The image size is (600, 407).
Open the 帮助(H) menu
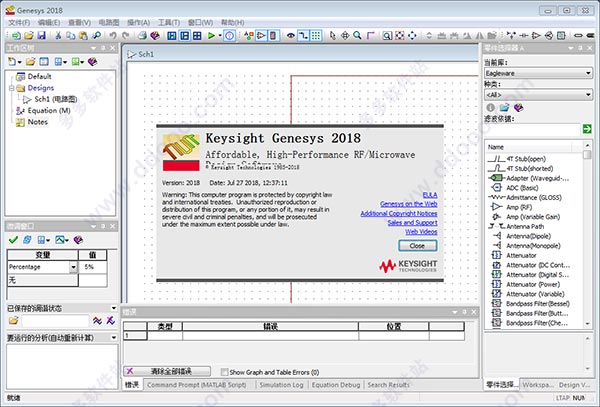click(233, 23)
